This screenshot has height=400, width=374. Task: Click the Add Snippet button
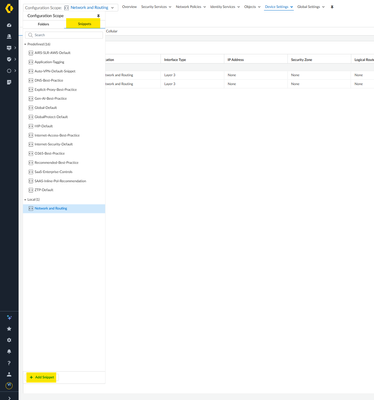coord(42,377)
